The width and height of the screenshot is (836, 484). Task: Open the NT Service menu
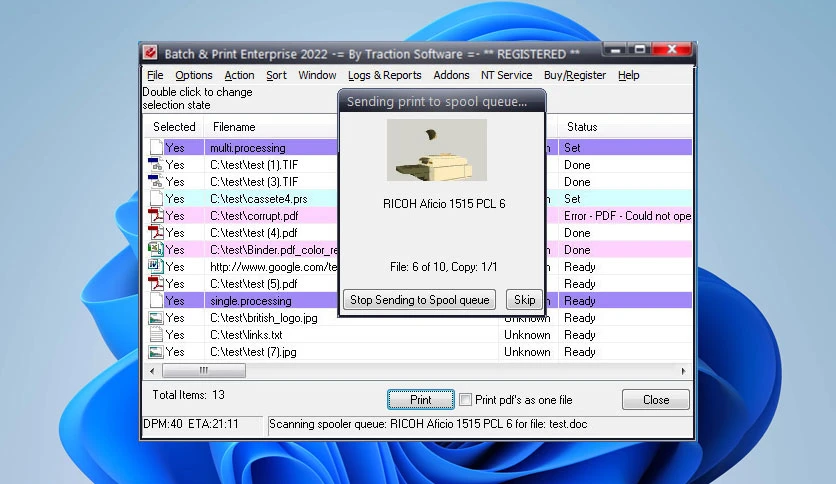507,75
